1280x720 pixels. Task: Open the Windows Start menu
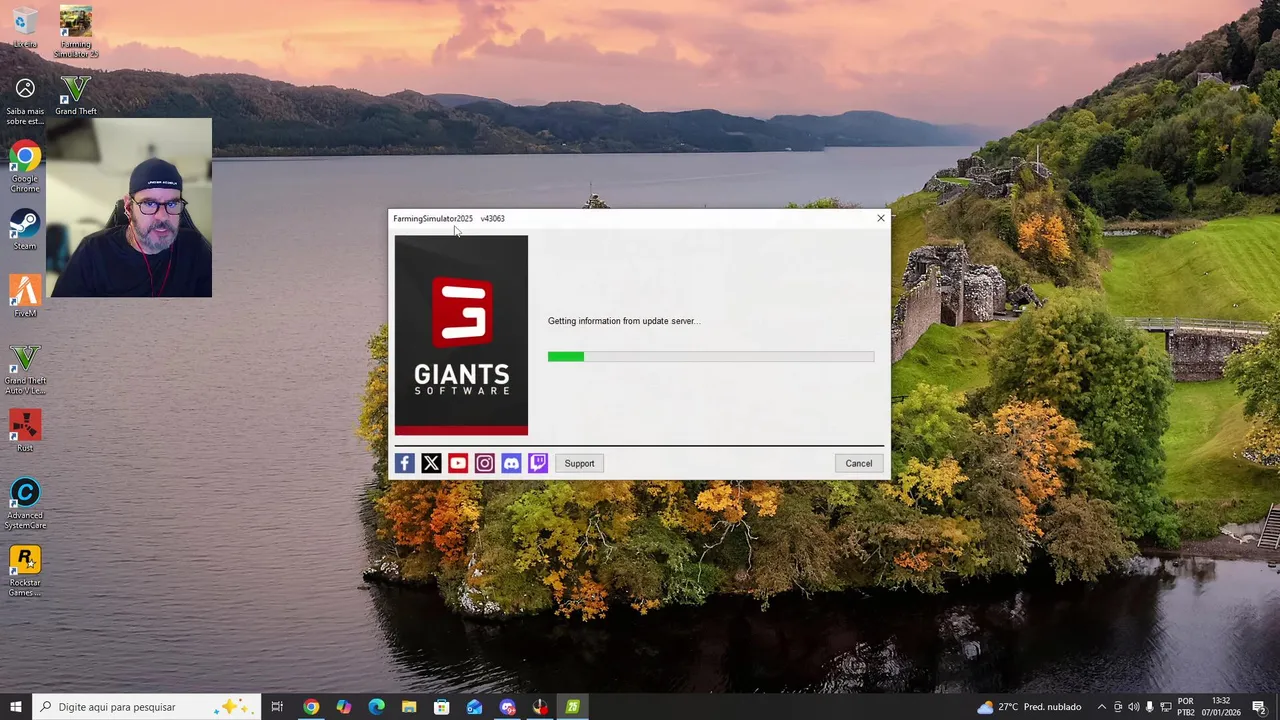pyautogui.click(x=15, y=707)
